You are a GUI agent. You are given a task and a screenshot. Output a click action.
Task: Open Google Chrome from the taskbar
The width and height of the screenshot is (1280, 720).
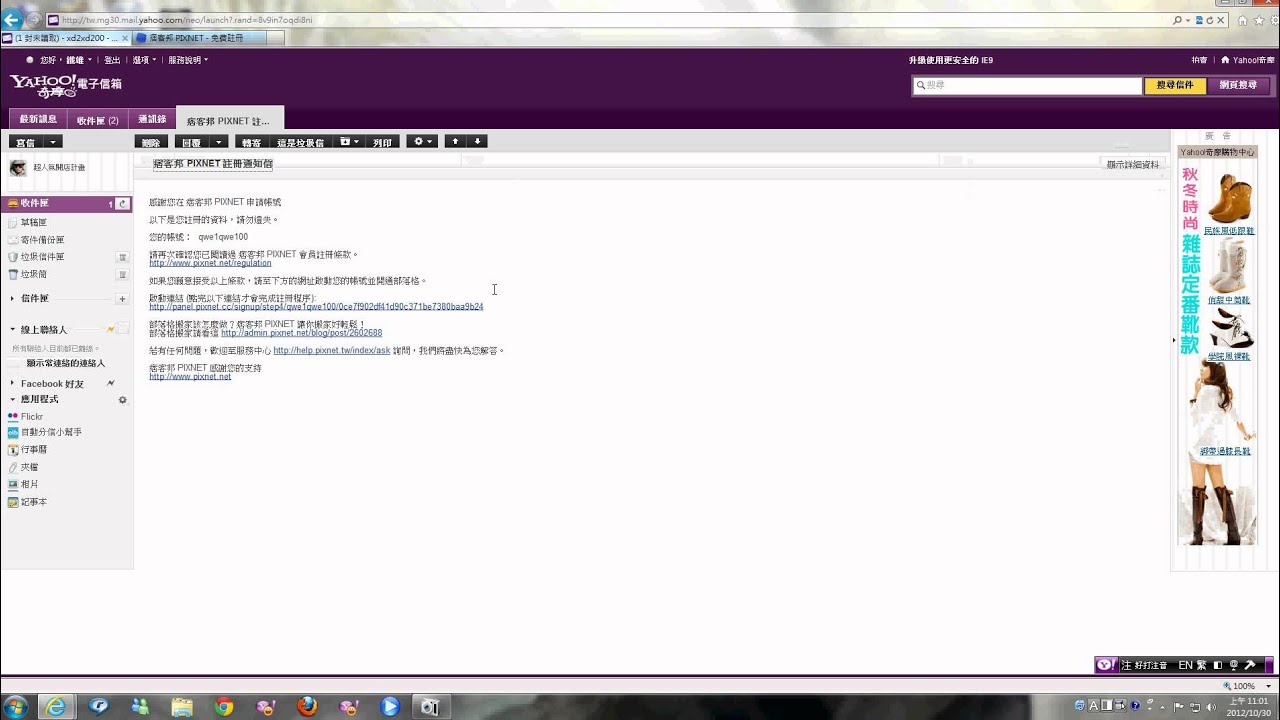pos(223,707)
